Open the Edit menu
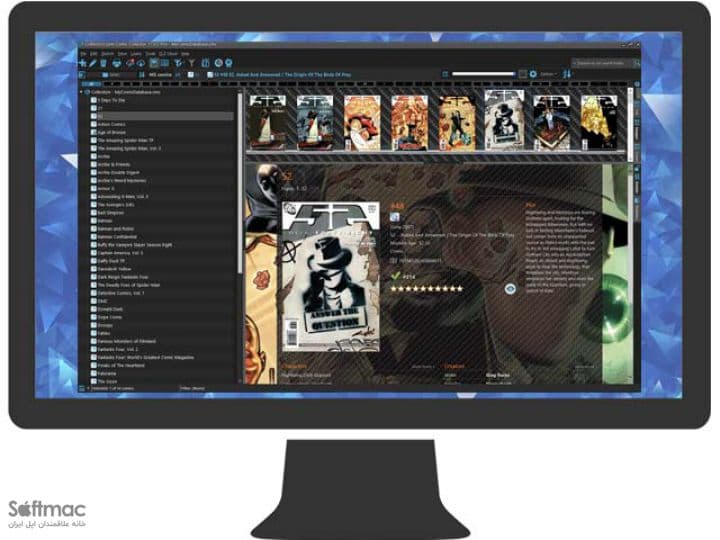 click(x=94, y=54)
